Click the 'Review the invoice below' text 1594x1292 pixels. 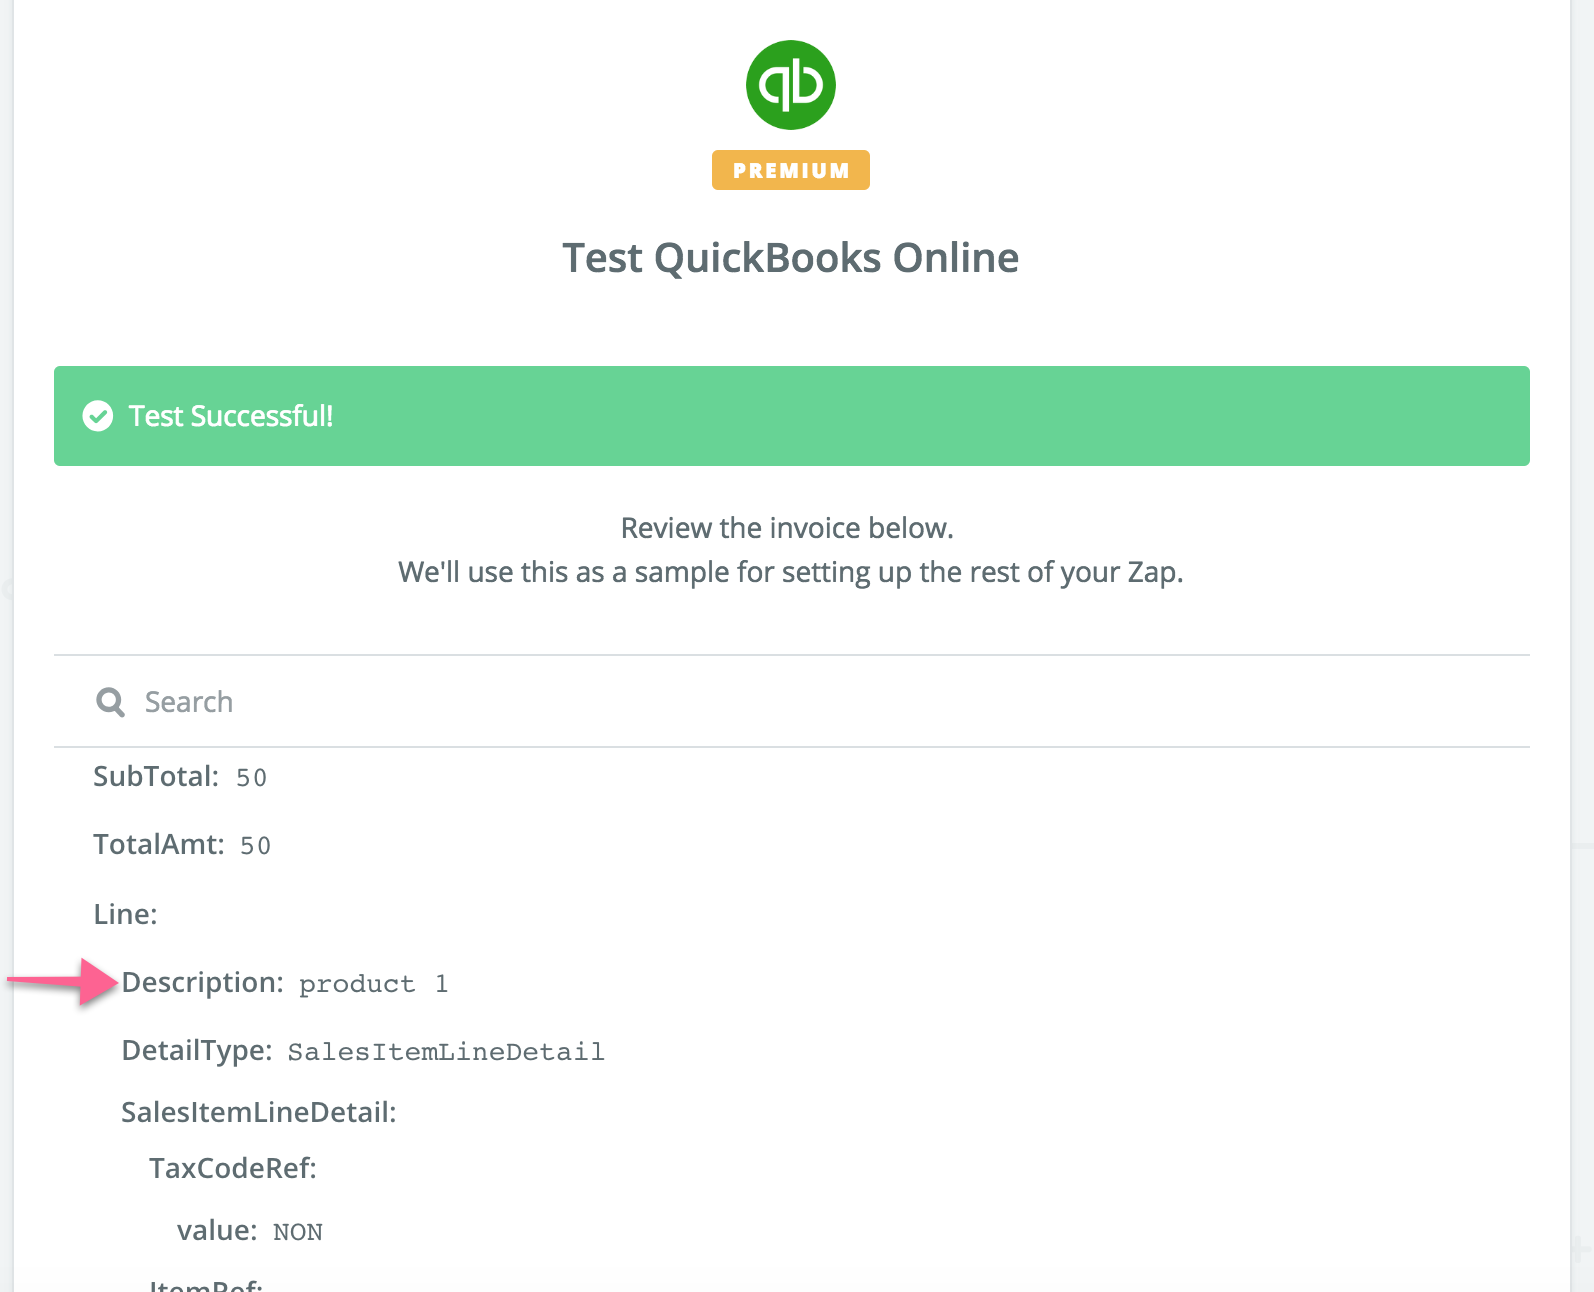[x=787, y=528]
